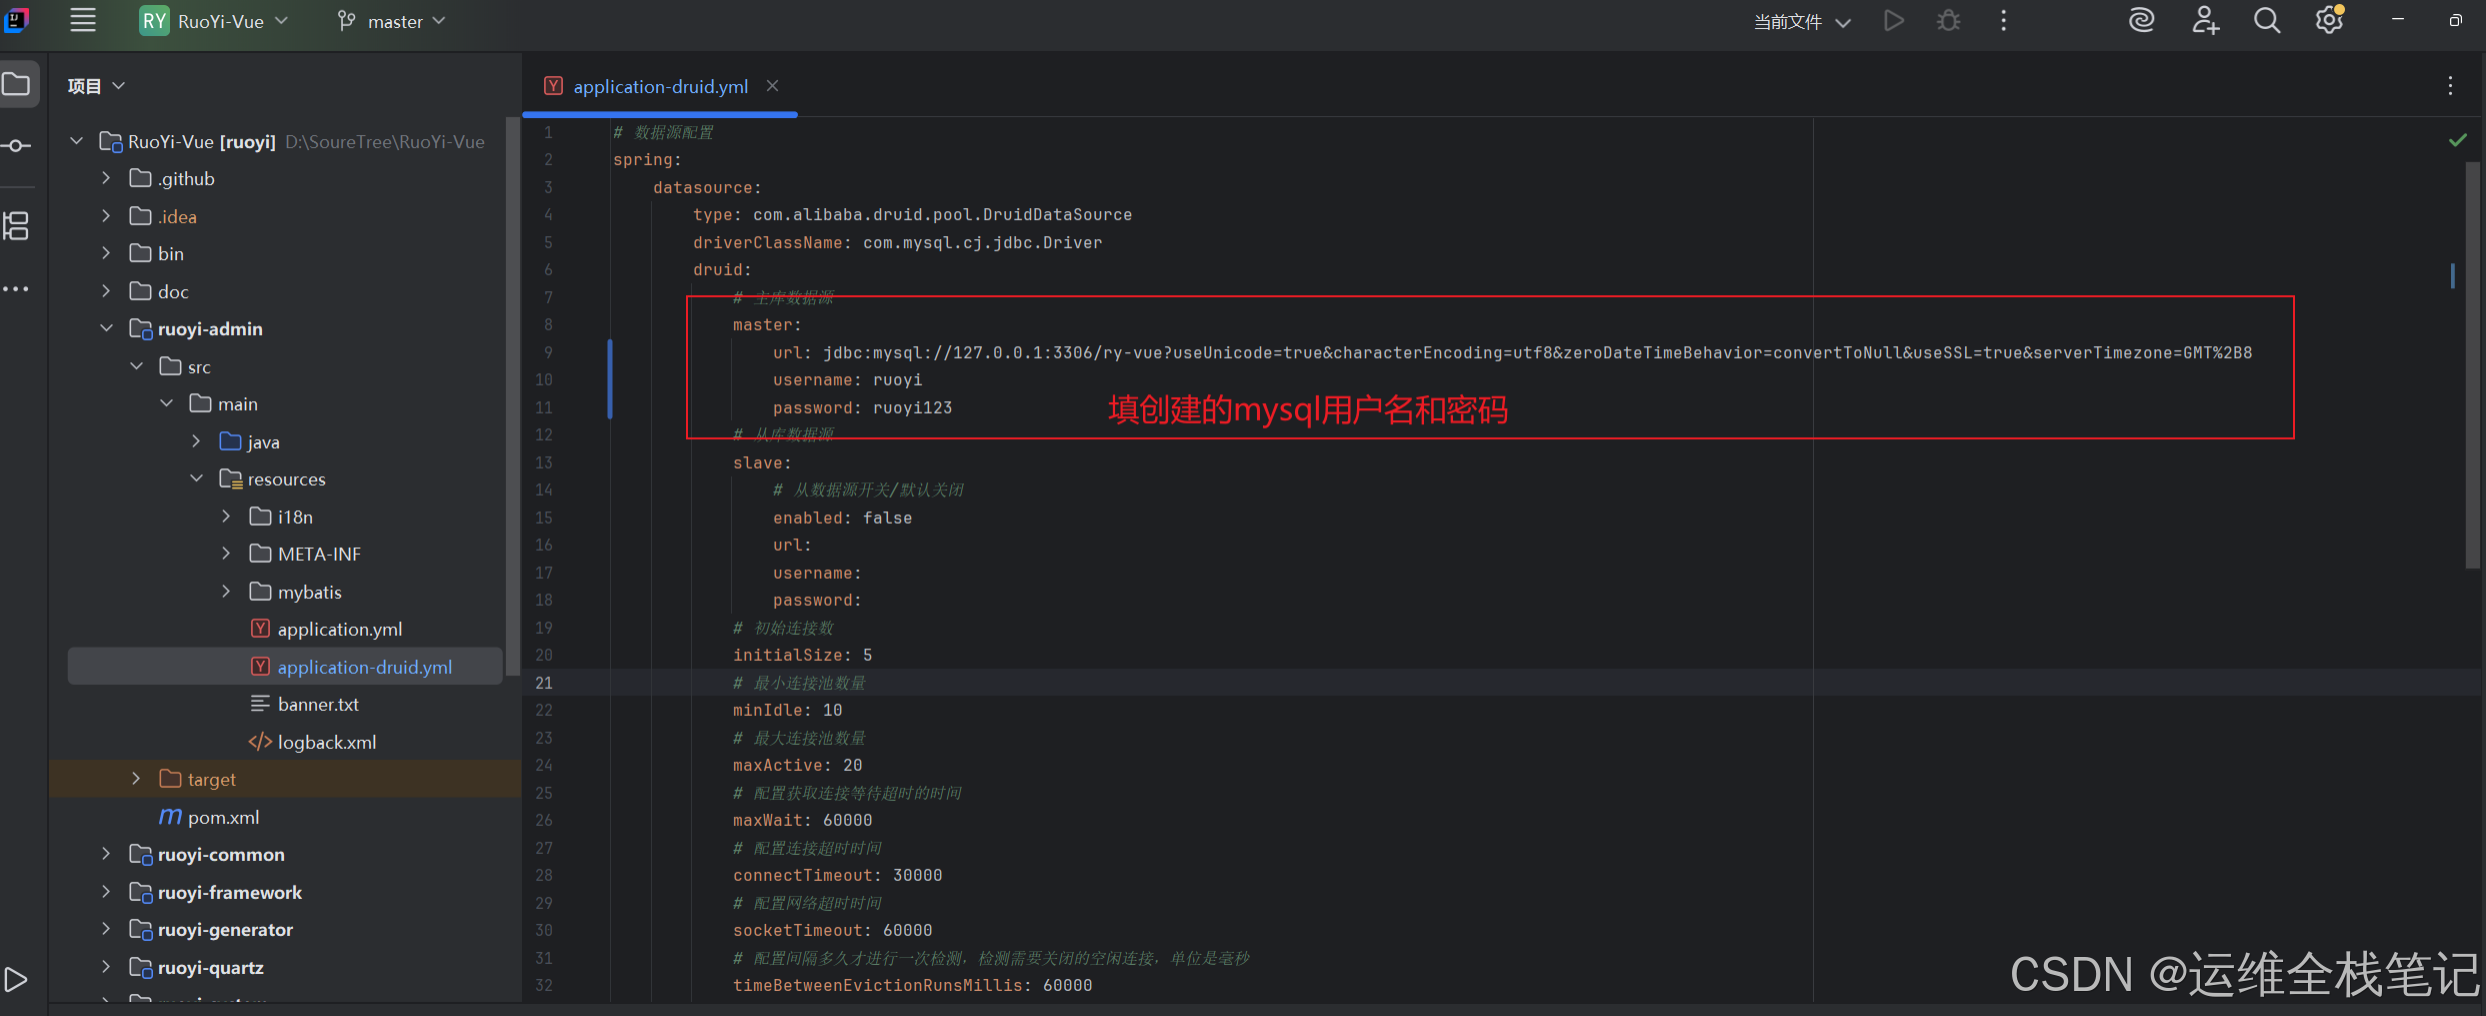The width and height of the screenshot is (2486, 1016).
Task: Expand the java folder
Action: pyautogui.click(x=197, y=441)
